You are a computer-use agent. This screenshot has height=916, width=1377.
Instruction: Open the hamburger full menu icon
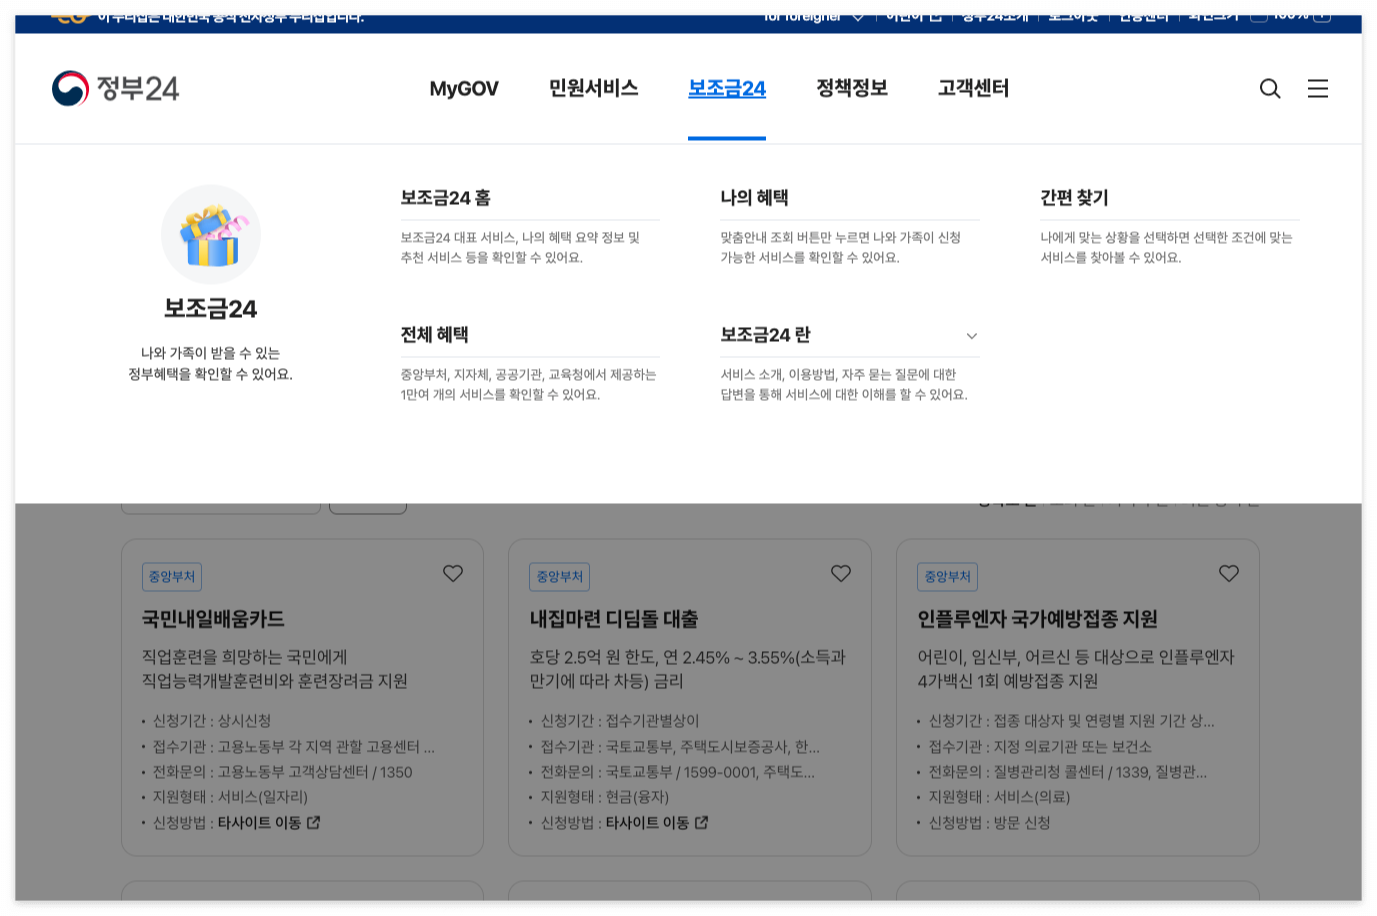coord(1318,89)
